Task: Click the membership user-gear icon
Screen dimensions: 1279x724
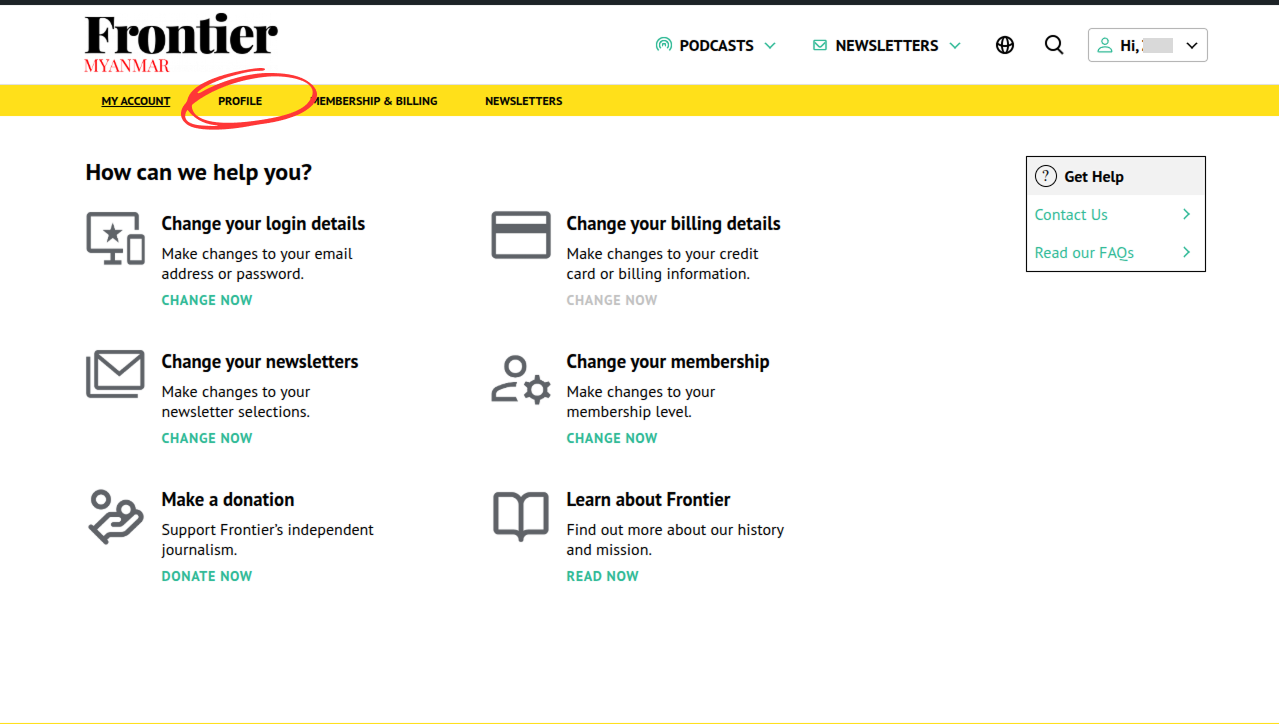Action: coord(521,379)
